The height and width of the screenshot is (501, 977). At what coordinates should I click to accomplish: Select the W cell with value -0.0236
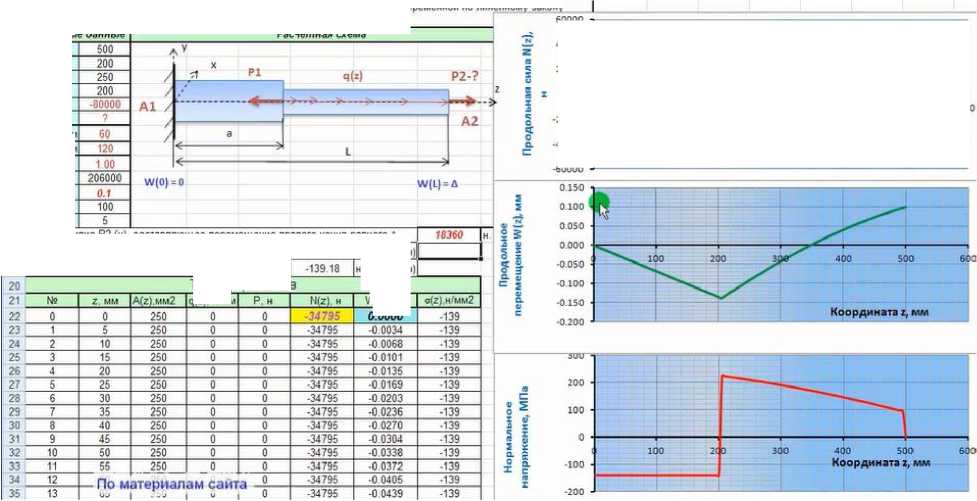[x=384, y=412]
